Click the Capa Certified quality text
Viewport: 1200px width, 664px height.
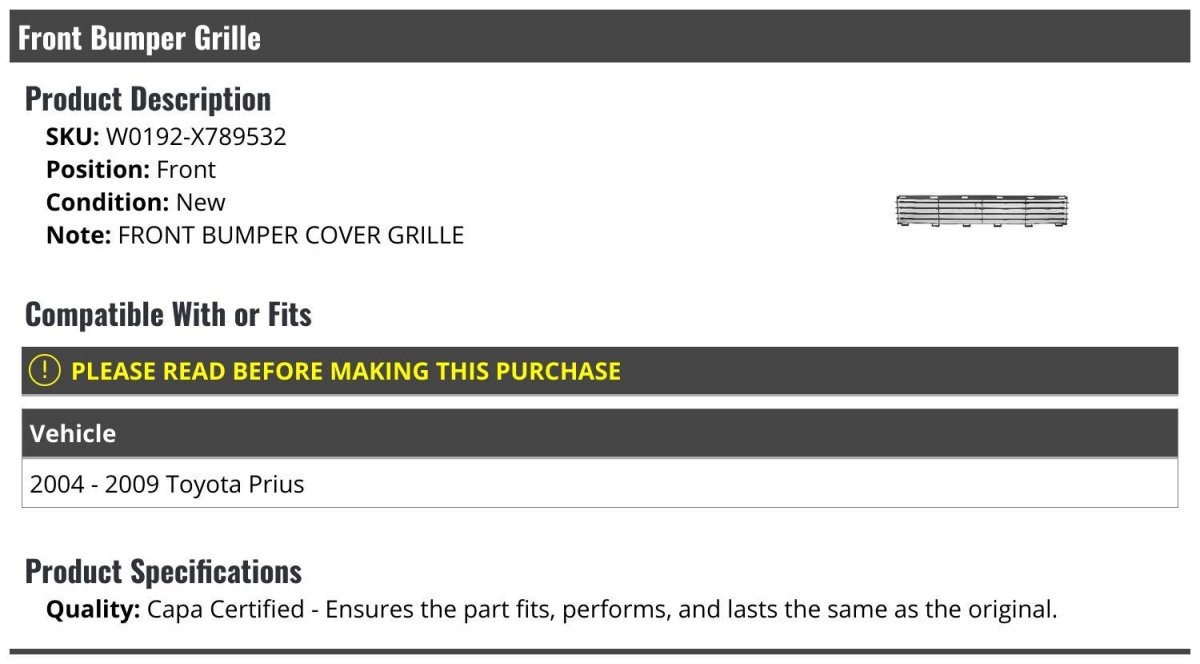[602, 609]
